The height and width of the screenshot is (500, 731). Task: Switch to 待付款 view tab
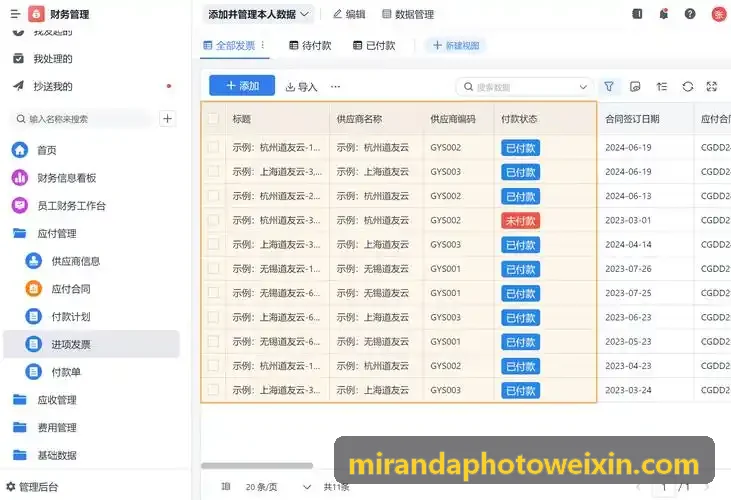point(310,45)
